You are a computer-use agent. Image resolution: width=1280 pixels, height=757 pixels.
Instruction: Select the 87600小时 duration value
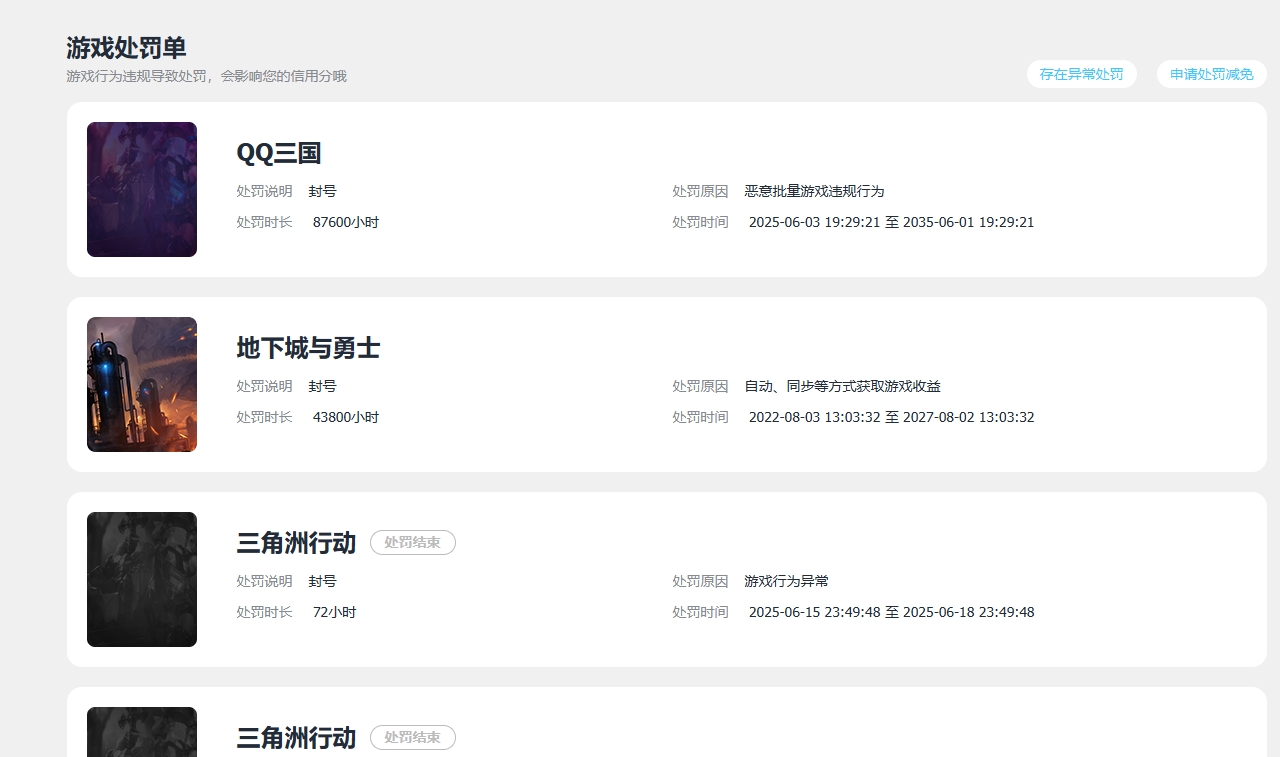(346, 222)
